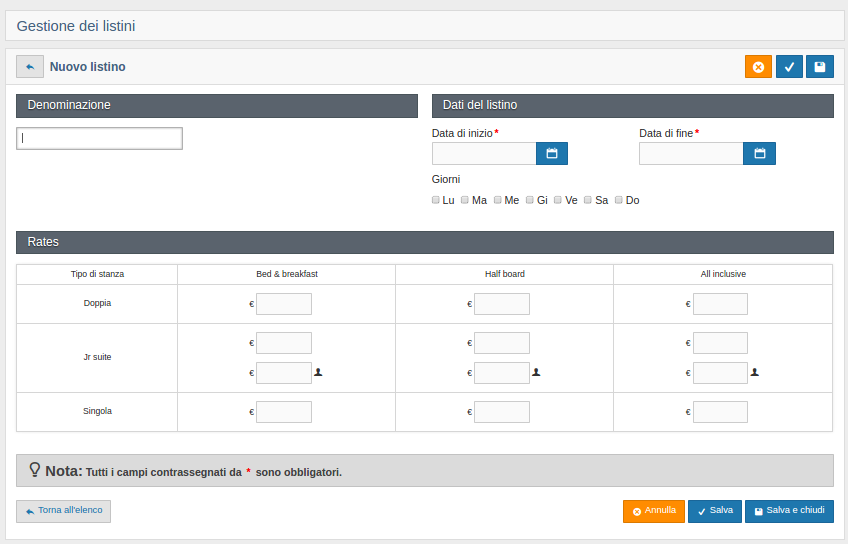The height and width of the screenshot is (544, 848).
Task: Click the floppy disk icon in header
Action: pos(820,67)
